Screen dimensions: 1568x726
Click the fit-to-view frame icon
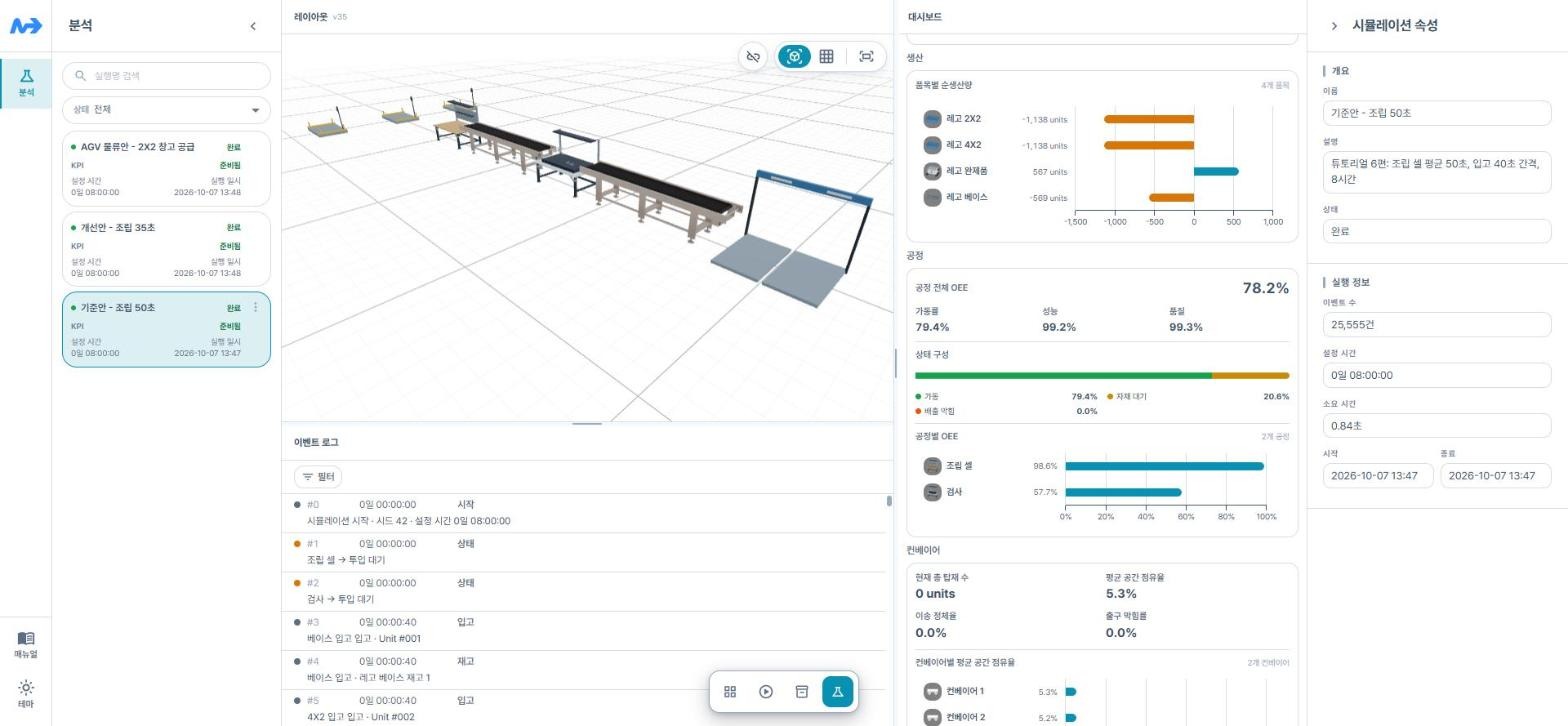866,57
